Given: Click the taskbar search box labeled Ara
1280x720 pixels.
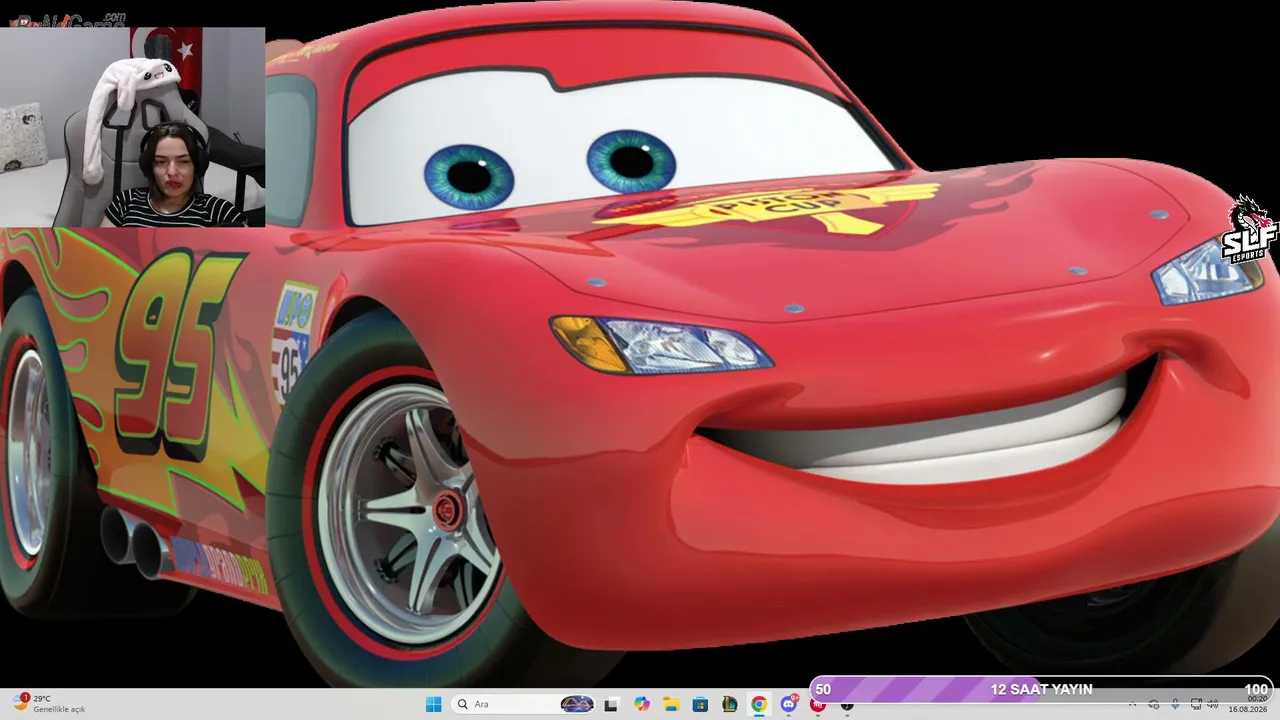Looking at the screenshot, I should click(x=524, y=704).
